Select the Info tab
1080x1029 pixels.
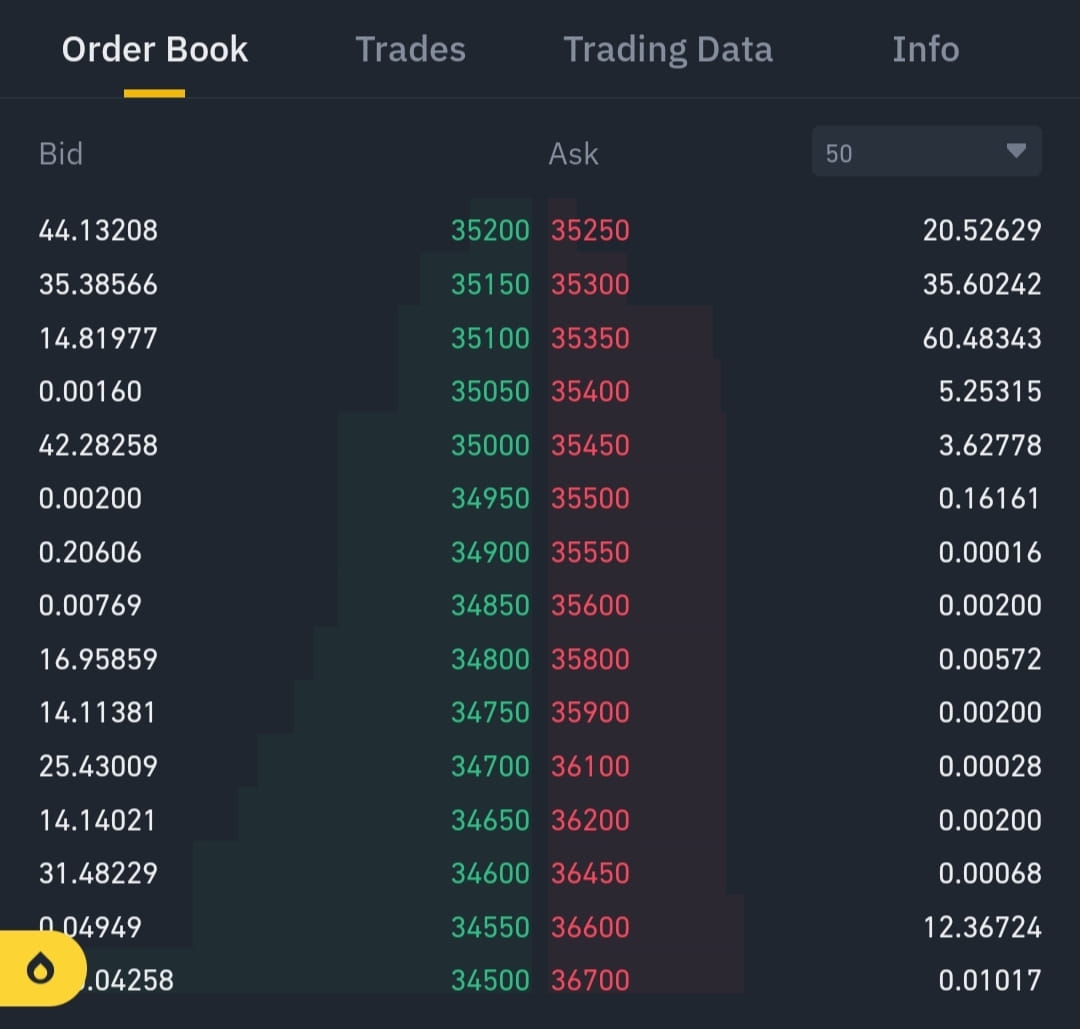pos(925,48)
